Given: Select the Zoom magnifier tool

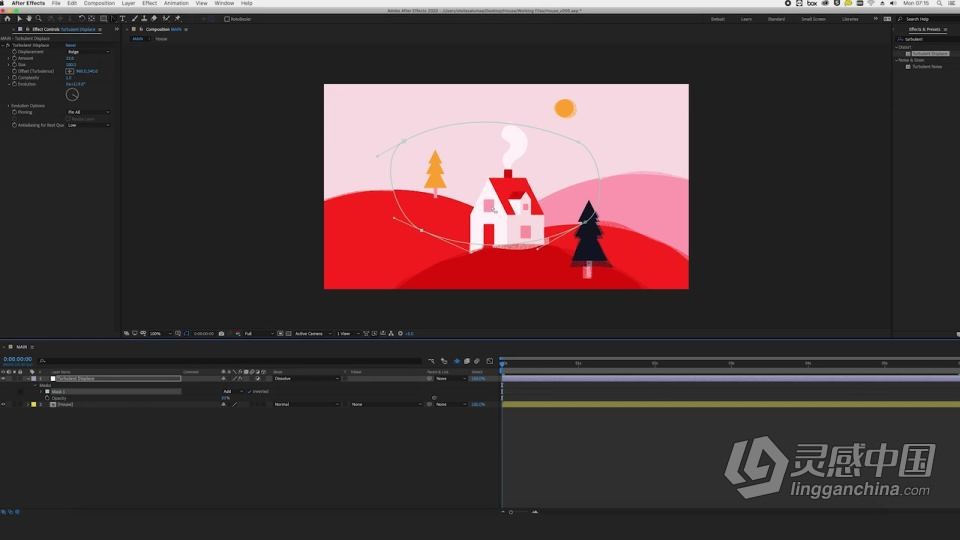Looking at the screenshot, I should 39,19.
